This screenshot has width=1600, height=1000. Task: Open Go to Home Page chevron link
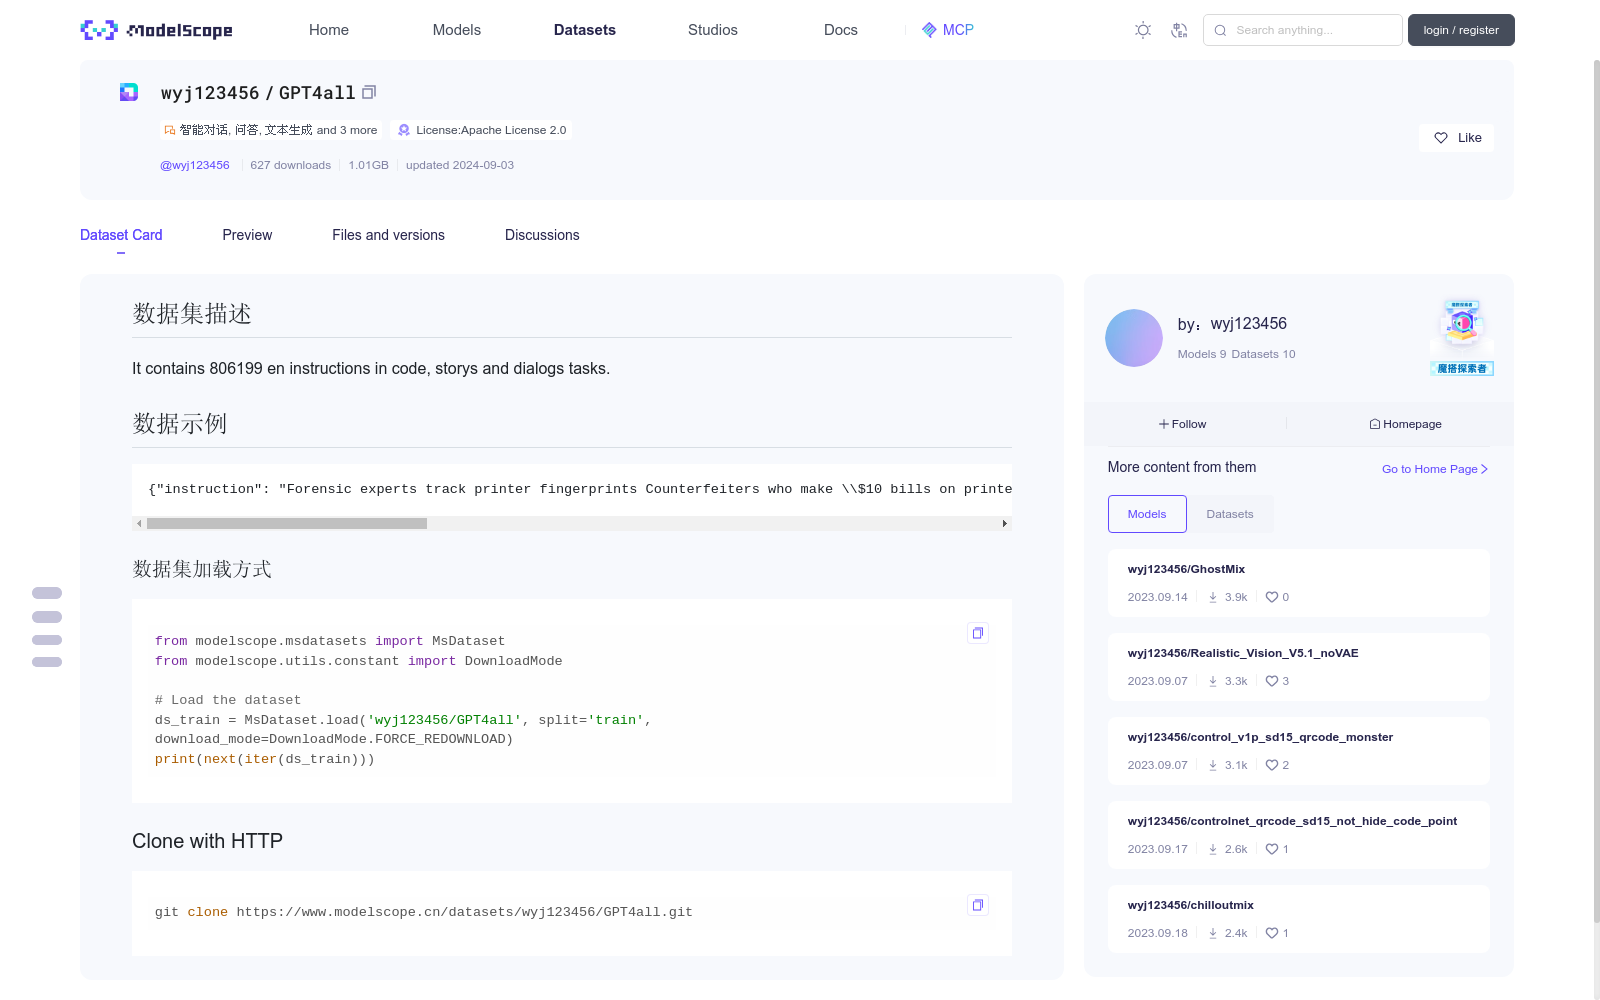pyautogui.click(x=1434, y=469)
